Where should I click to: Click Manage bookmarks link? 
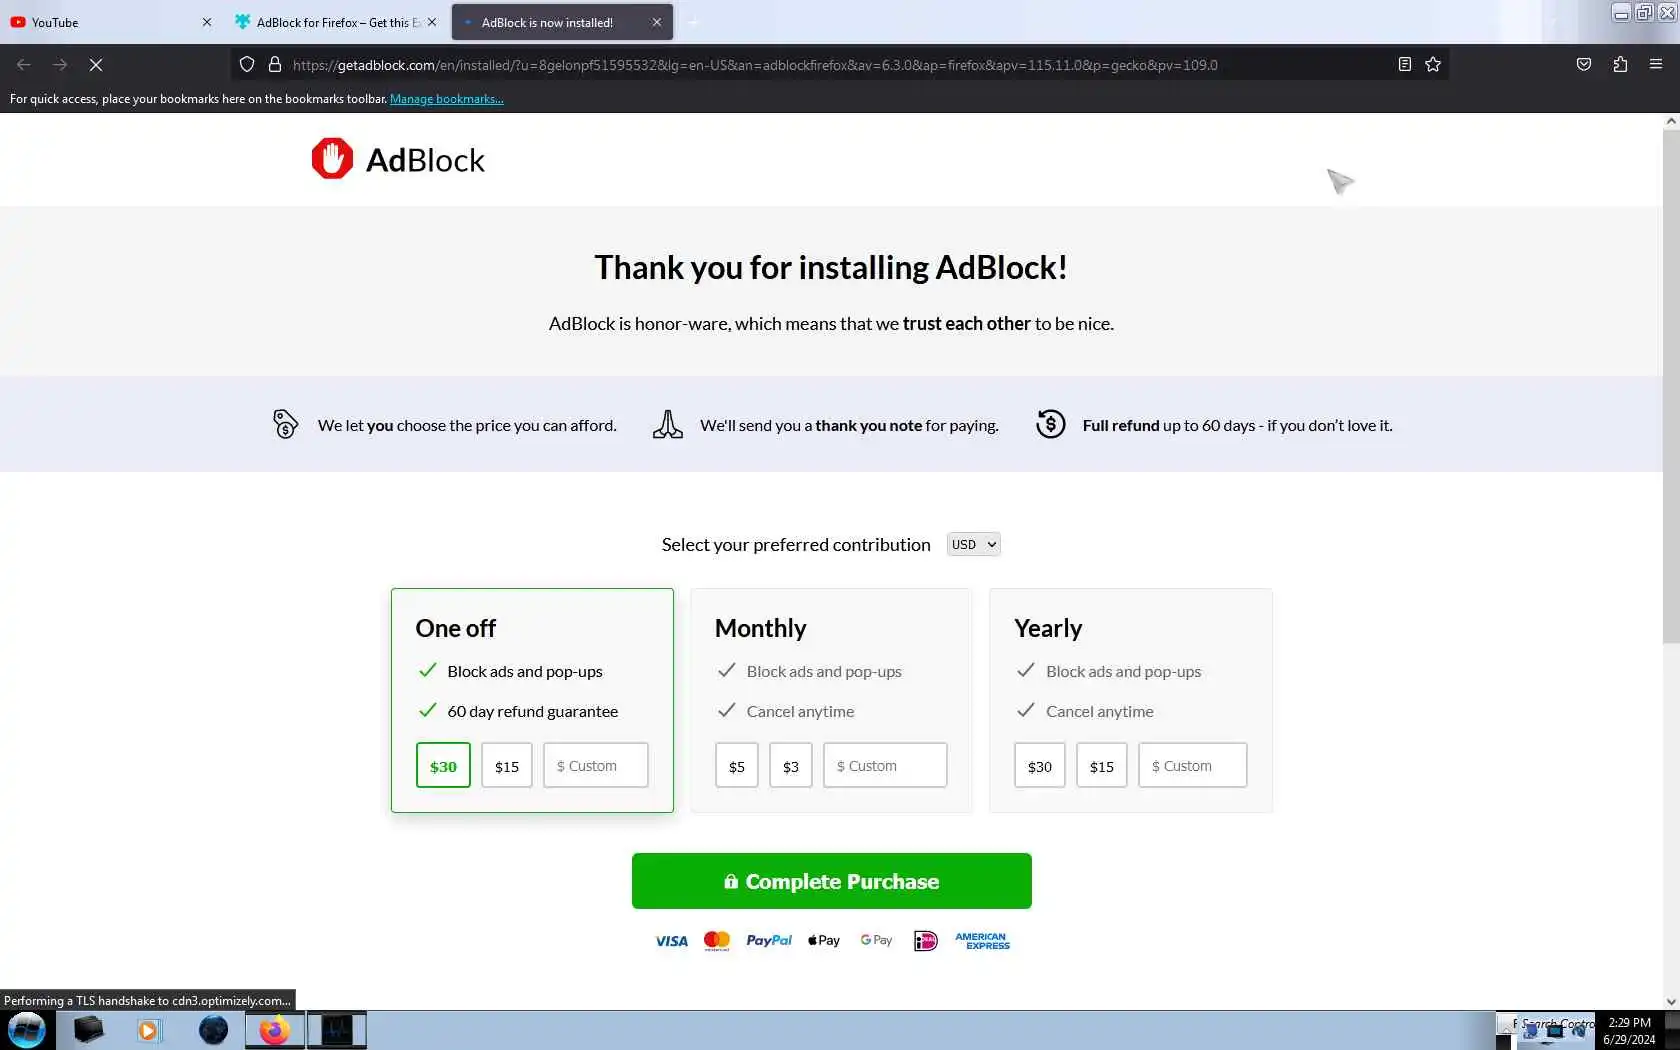446,99
